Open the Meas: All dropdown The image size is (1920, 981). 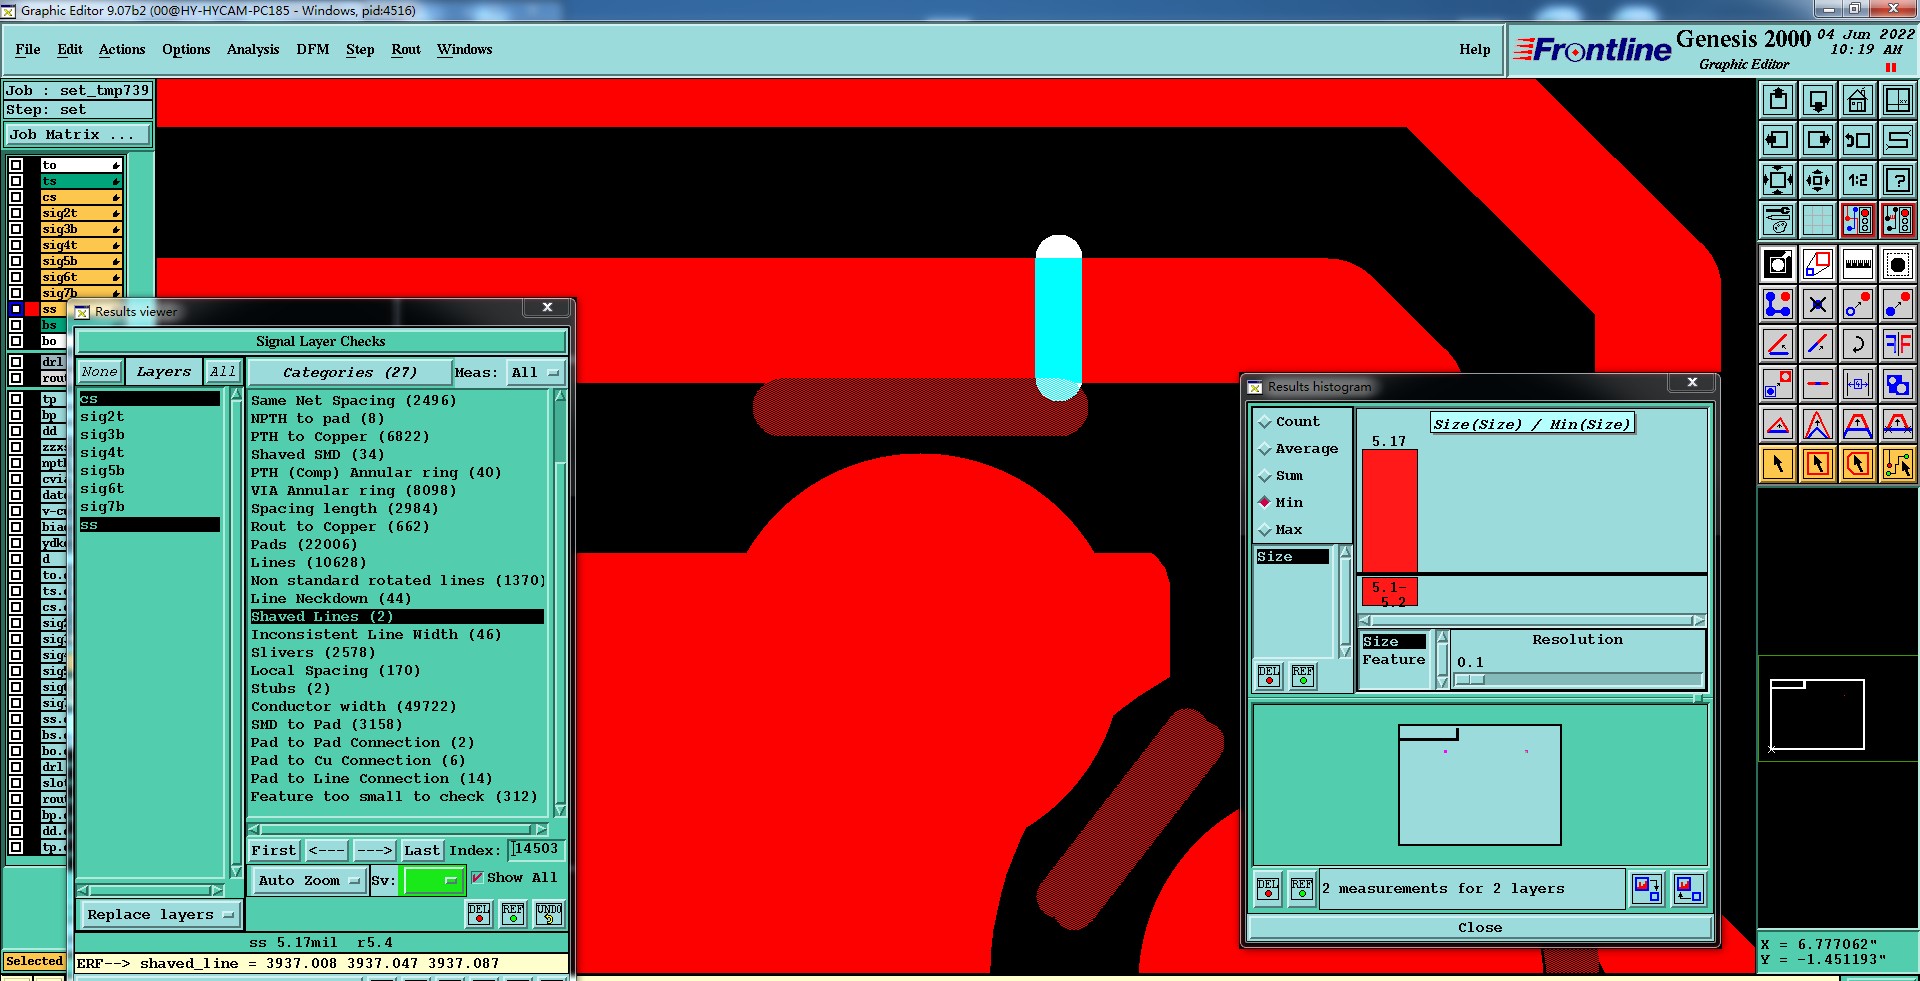pos(535,372)
